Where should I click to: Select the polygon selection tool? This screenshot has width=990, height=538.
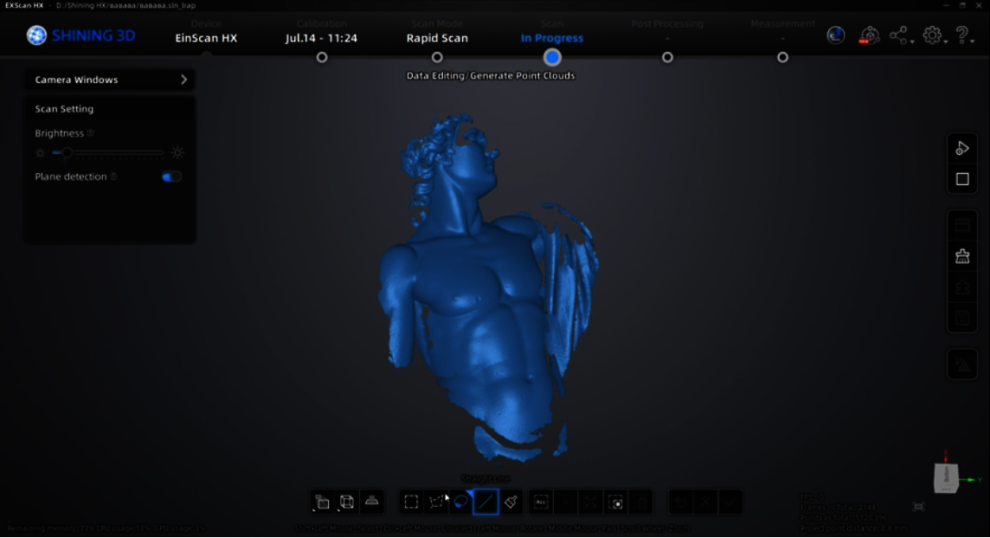(x=436, y=502)
